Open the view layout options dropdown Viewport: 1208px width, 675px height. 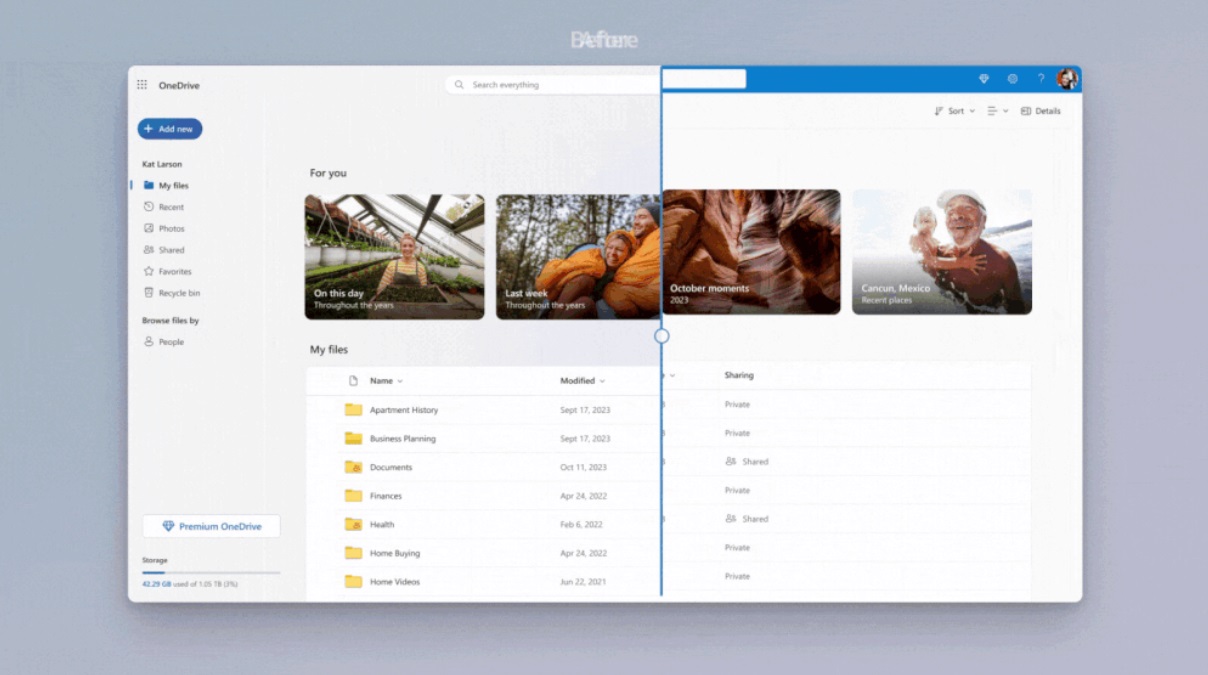(x=997, y=111)
